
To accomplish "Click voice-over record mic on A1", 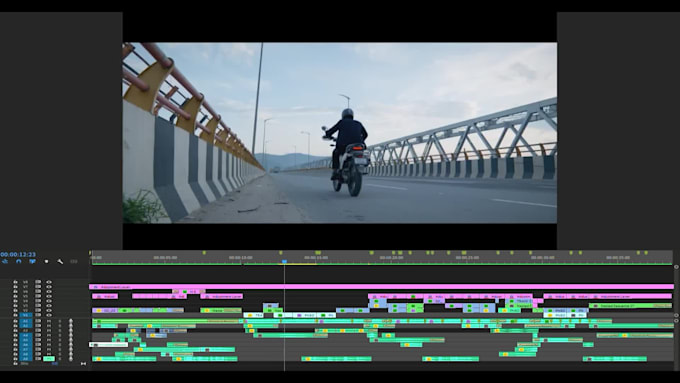I will [71, 321].
